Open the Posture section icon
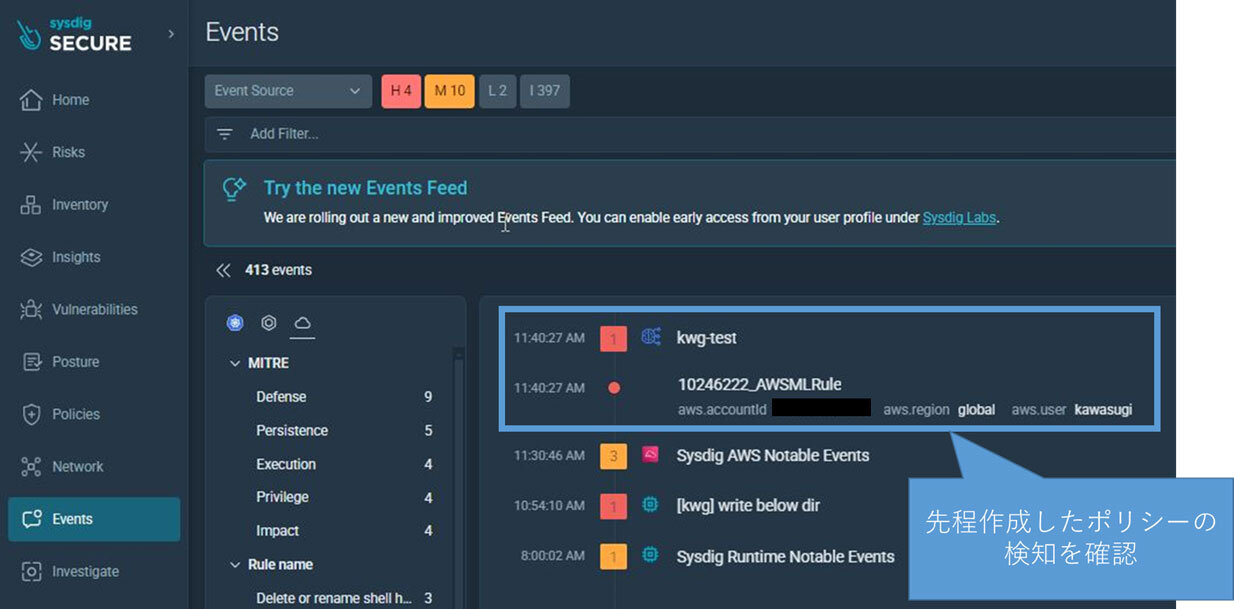 pos(31,362)
